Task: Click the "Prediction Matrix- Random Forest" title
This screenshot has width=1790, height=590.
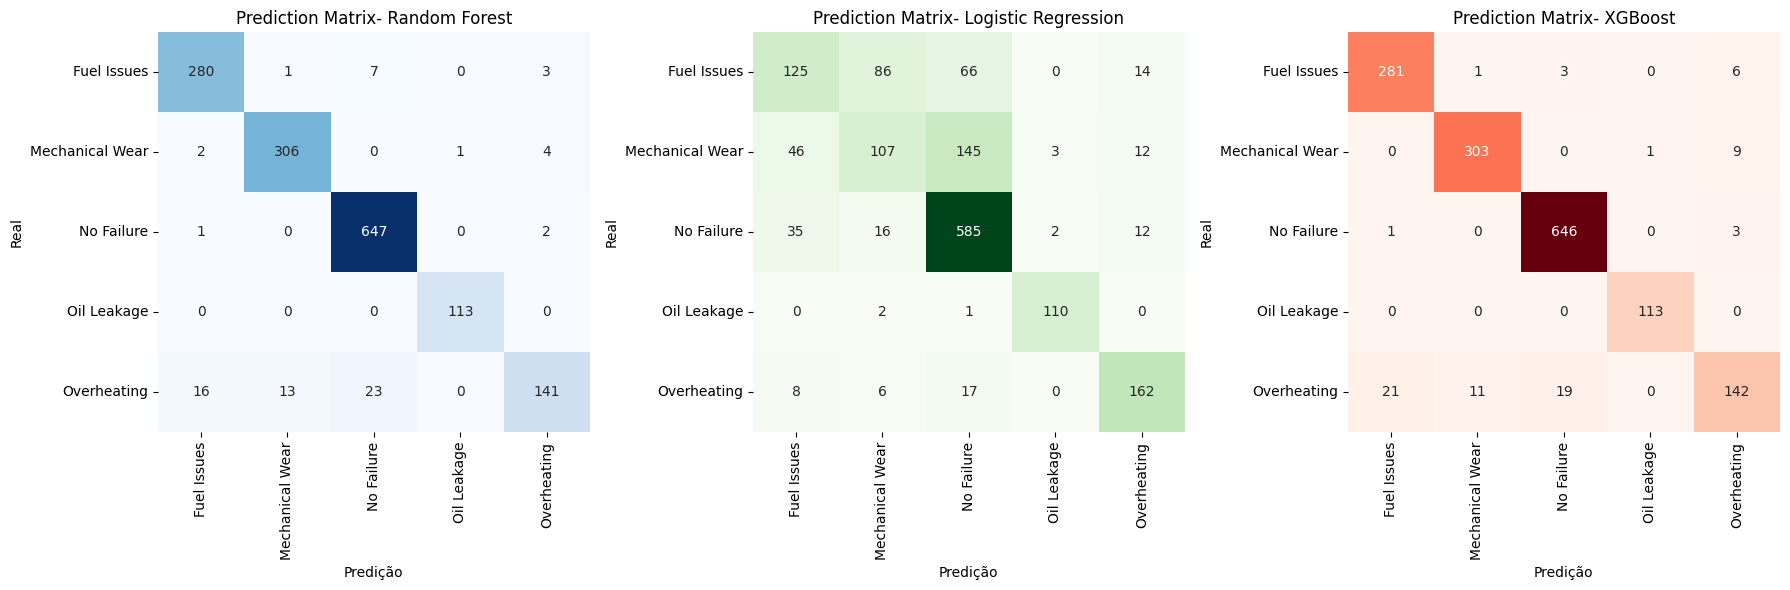Action: 373,18
